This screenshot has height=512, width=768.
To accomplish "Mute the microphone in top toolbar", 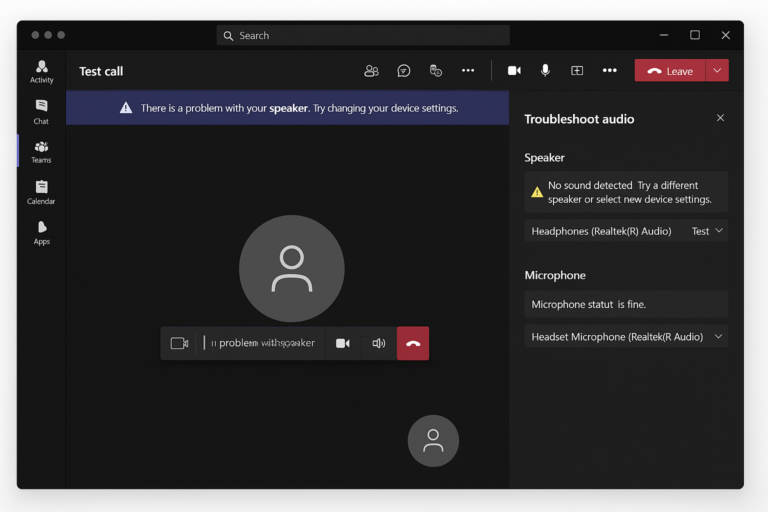I will click(x=545, y=71).
